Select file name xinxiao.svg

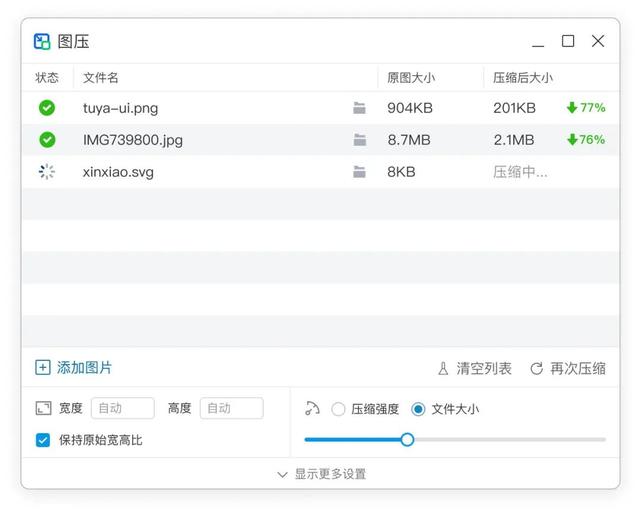click(x=118, y=172)
